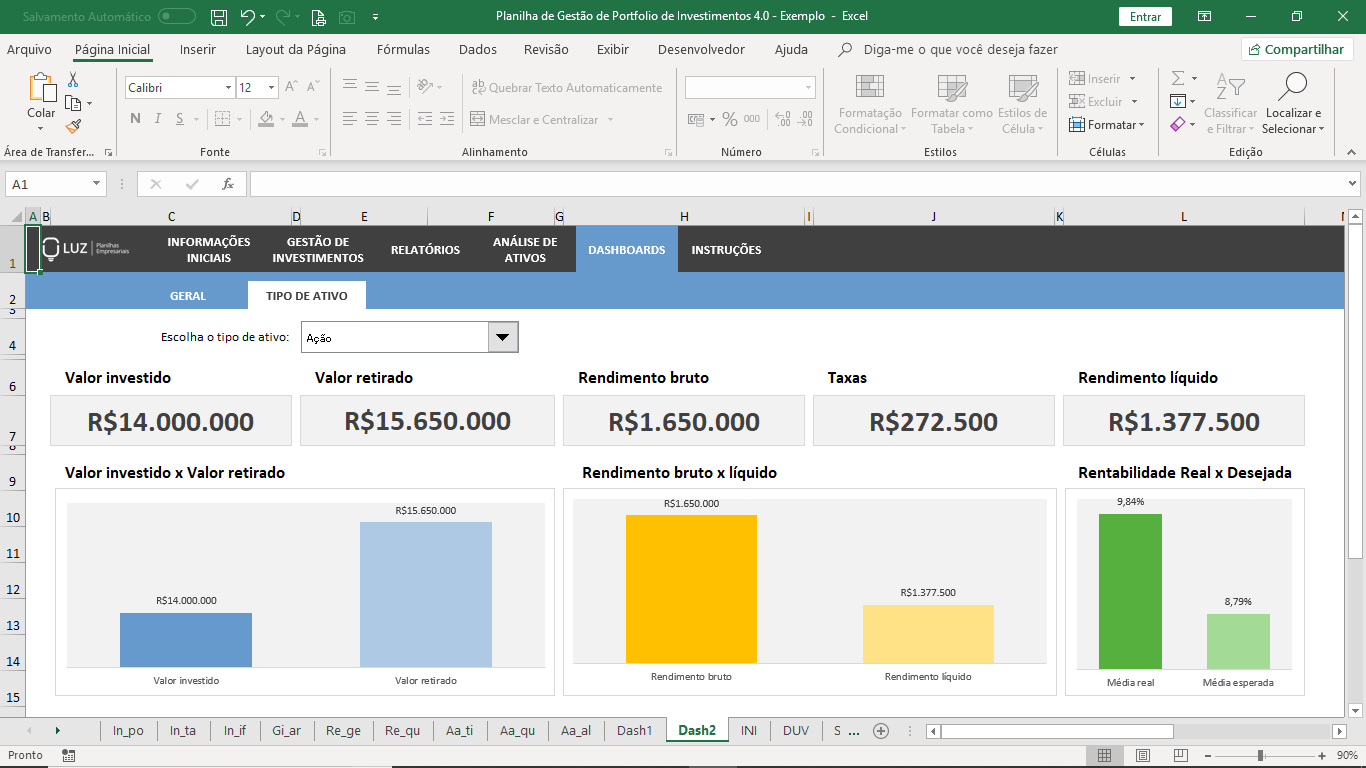
Task: Click the AutoSum sigma icon
Action: click(1178, 78)
